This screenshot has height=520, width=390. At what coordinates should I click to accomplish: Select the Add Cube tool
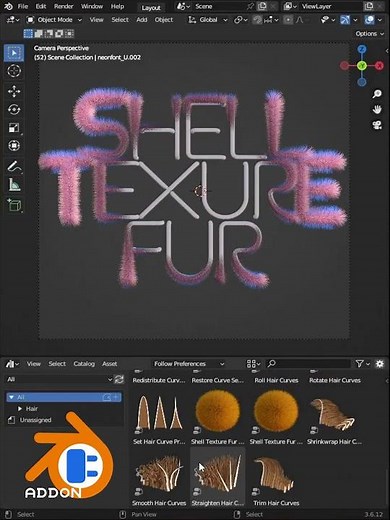[14, 205]
